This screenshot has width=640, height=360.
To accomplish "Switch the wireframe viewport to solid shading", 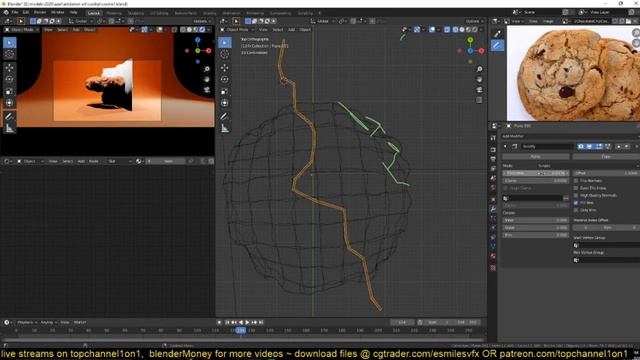I will 462,30.
